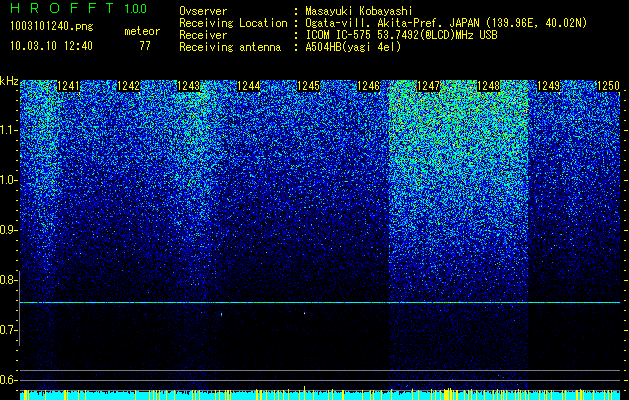This screenshot has width=629, height=400.
Task: Click the meteor label
Action: [142, 31]
